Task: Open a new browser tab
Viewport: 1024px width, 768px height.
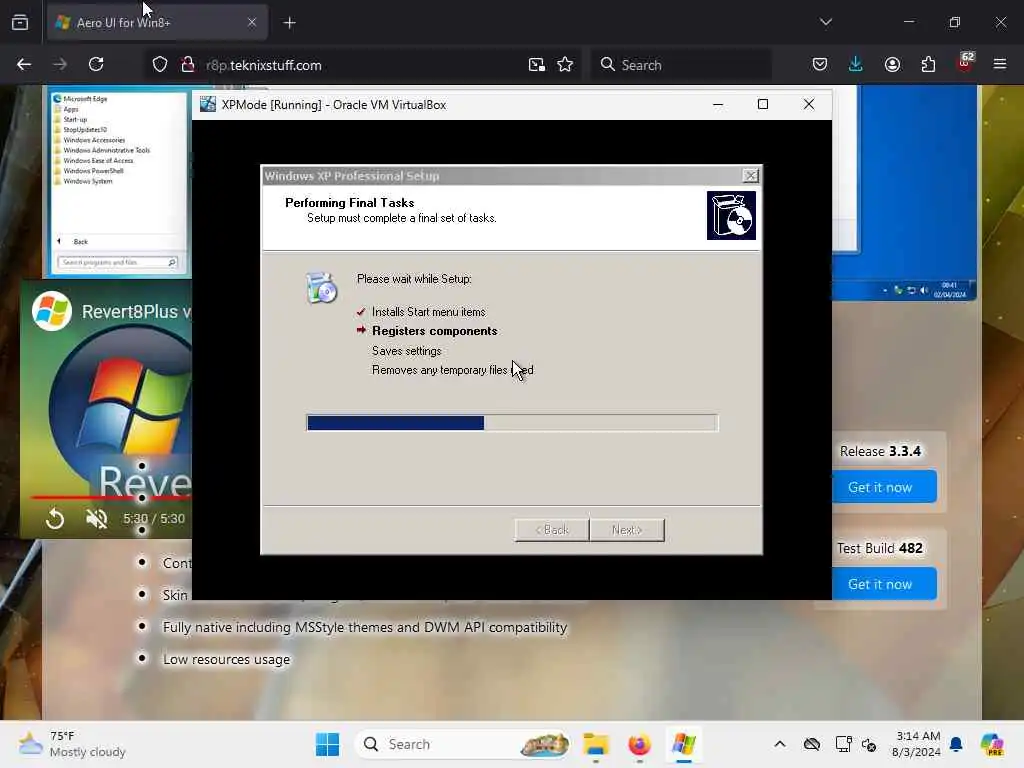Action: (x=289, y=23)
